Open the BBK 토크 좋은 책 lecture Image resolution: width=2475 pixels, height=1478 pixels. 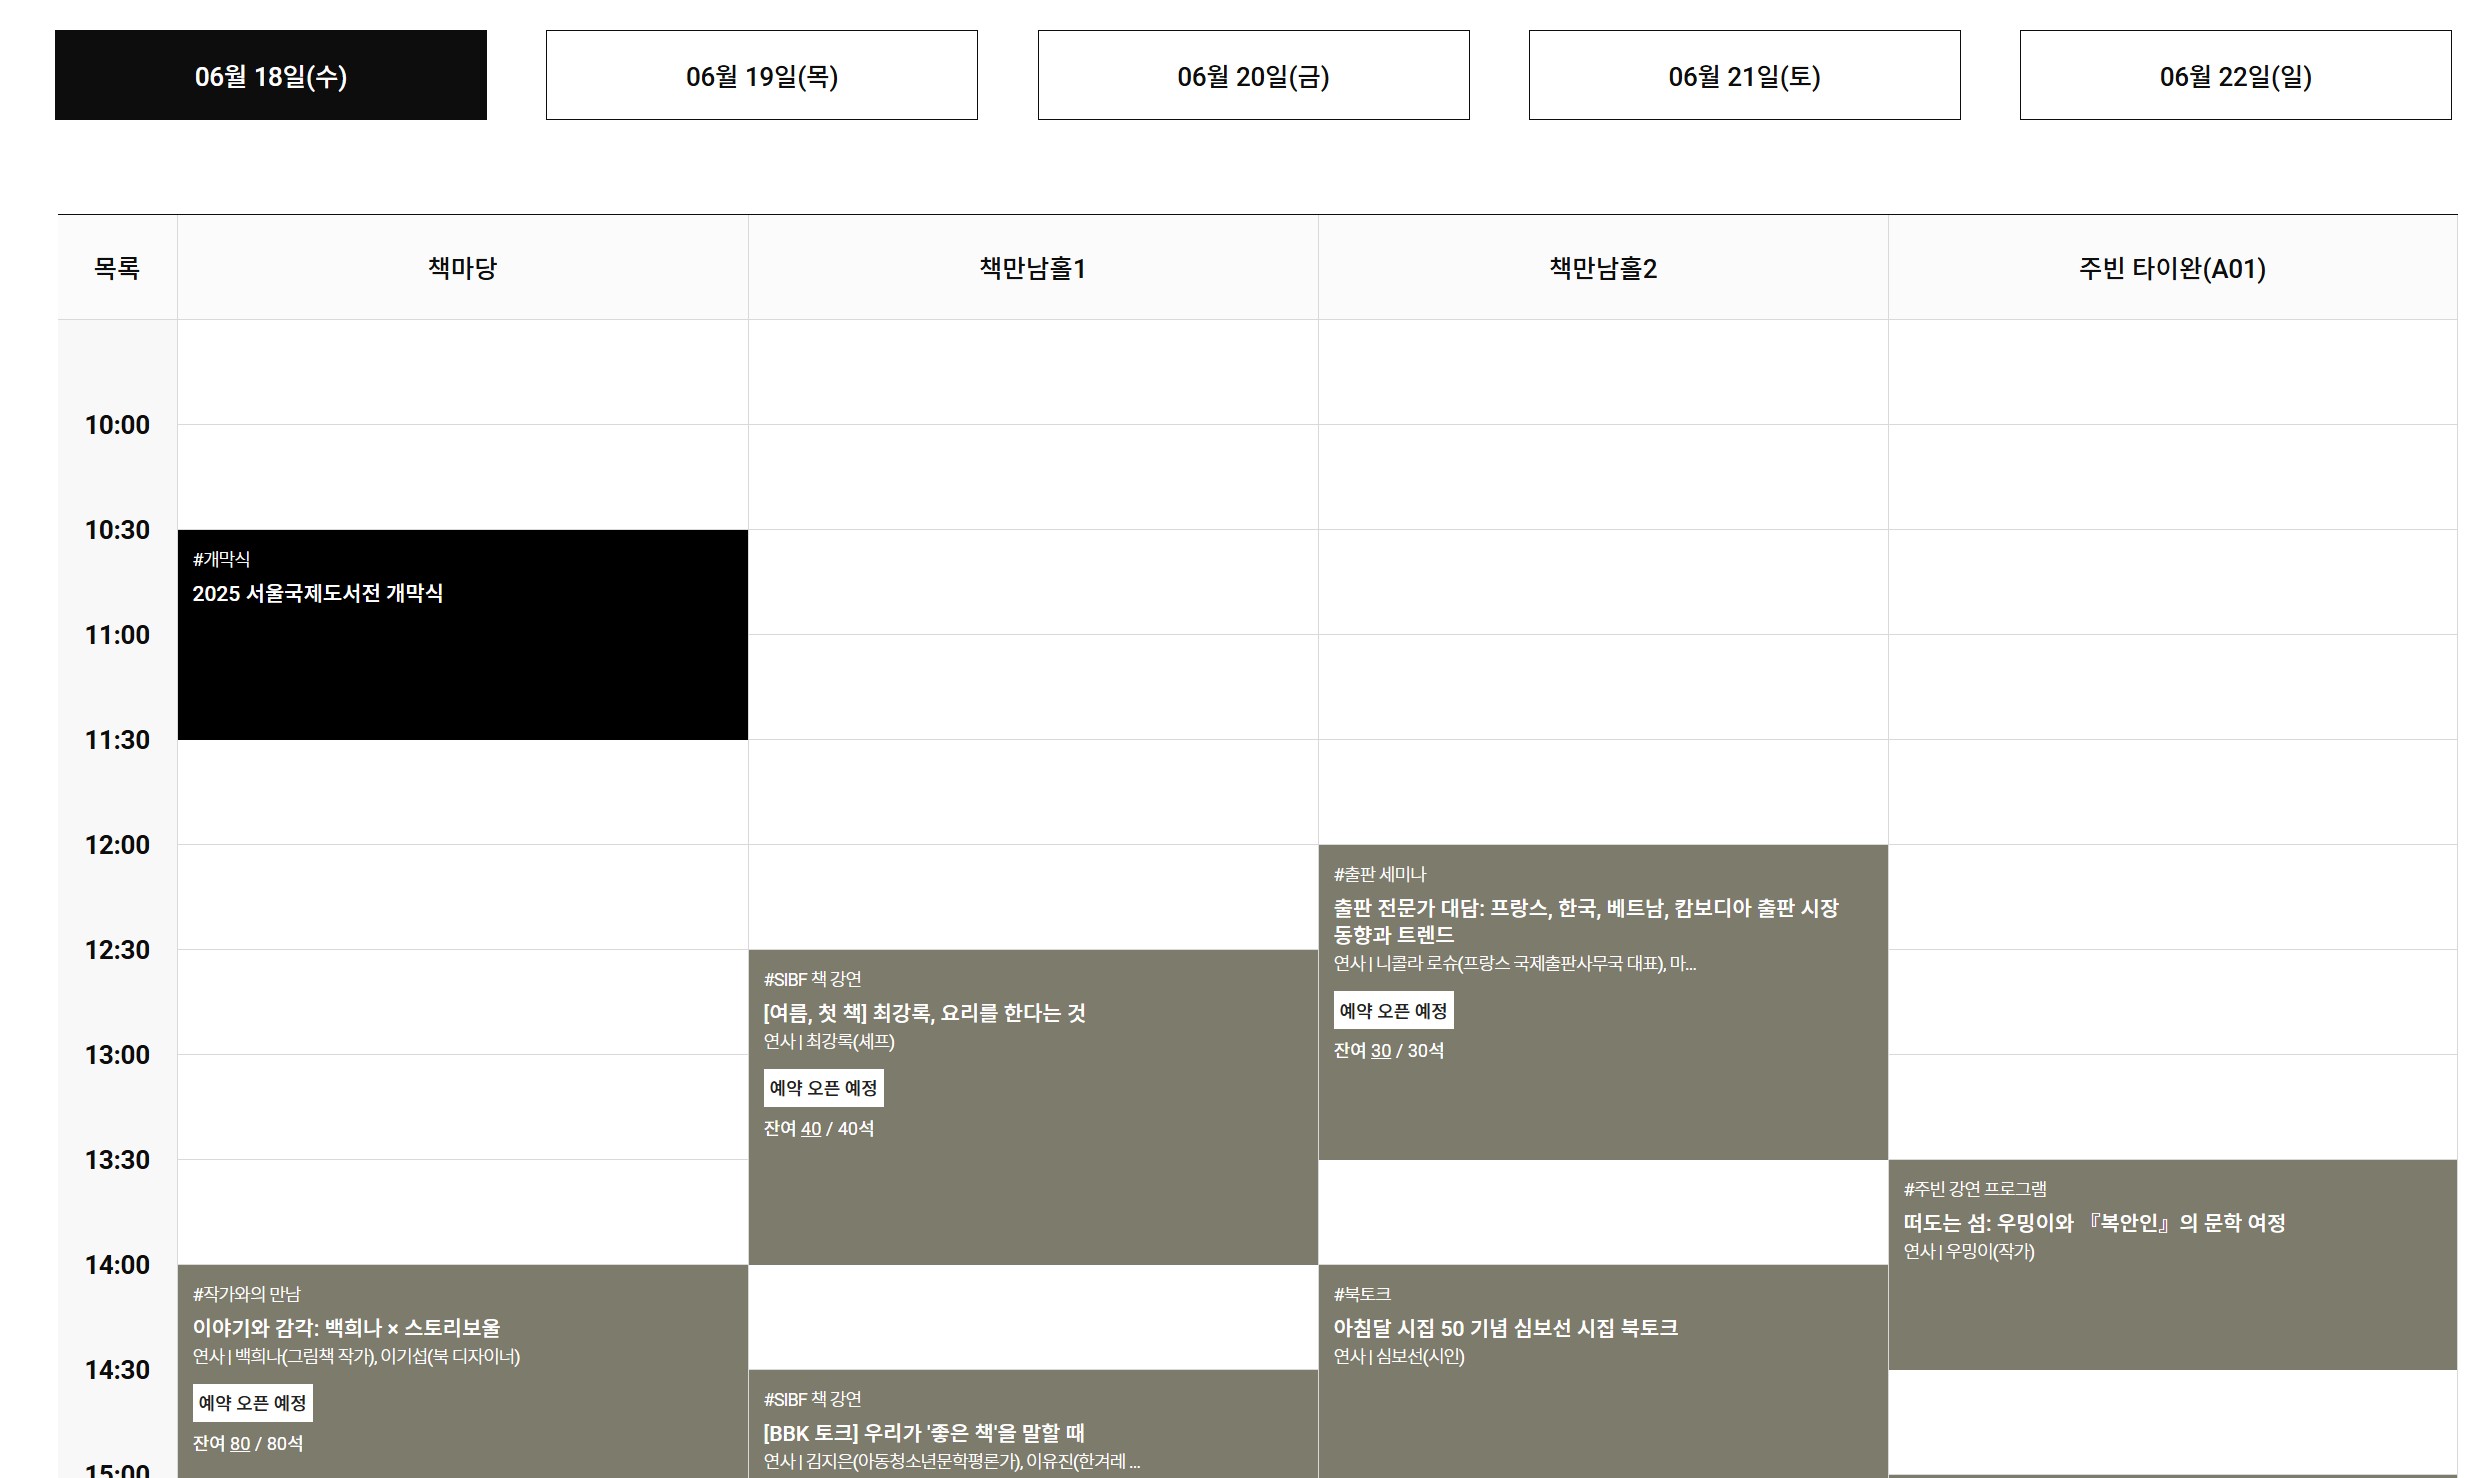pos(924,1433)
